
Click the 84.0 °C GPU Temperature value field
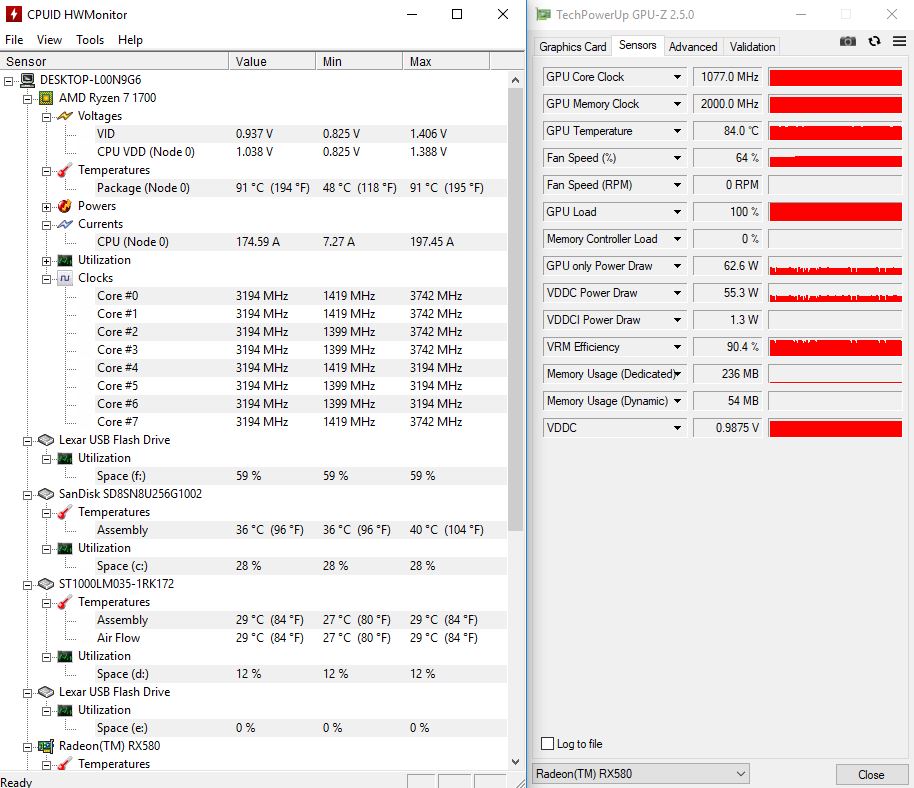tap(727, 131)
